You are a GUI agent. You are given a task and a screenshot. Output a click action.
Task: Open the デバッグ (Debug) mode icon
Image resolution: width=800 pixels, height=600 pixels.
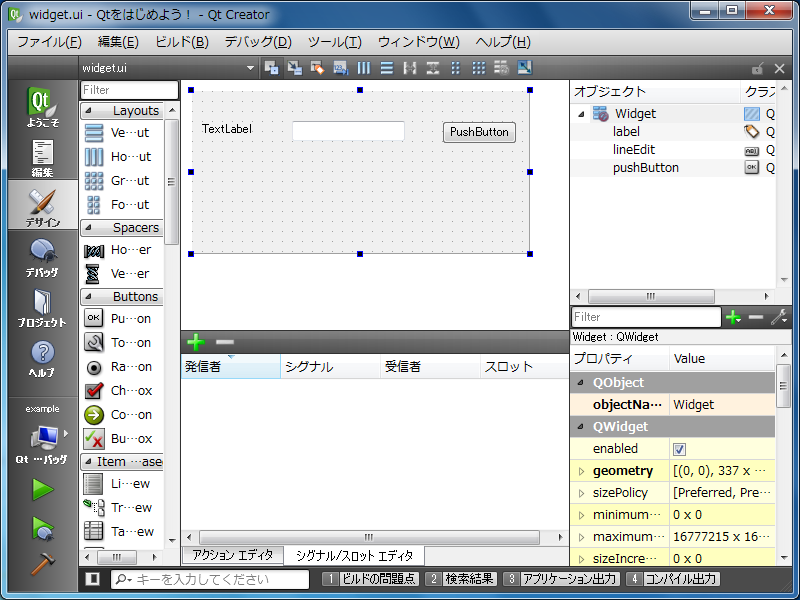[42, 257]
